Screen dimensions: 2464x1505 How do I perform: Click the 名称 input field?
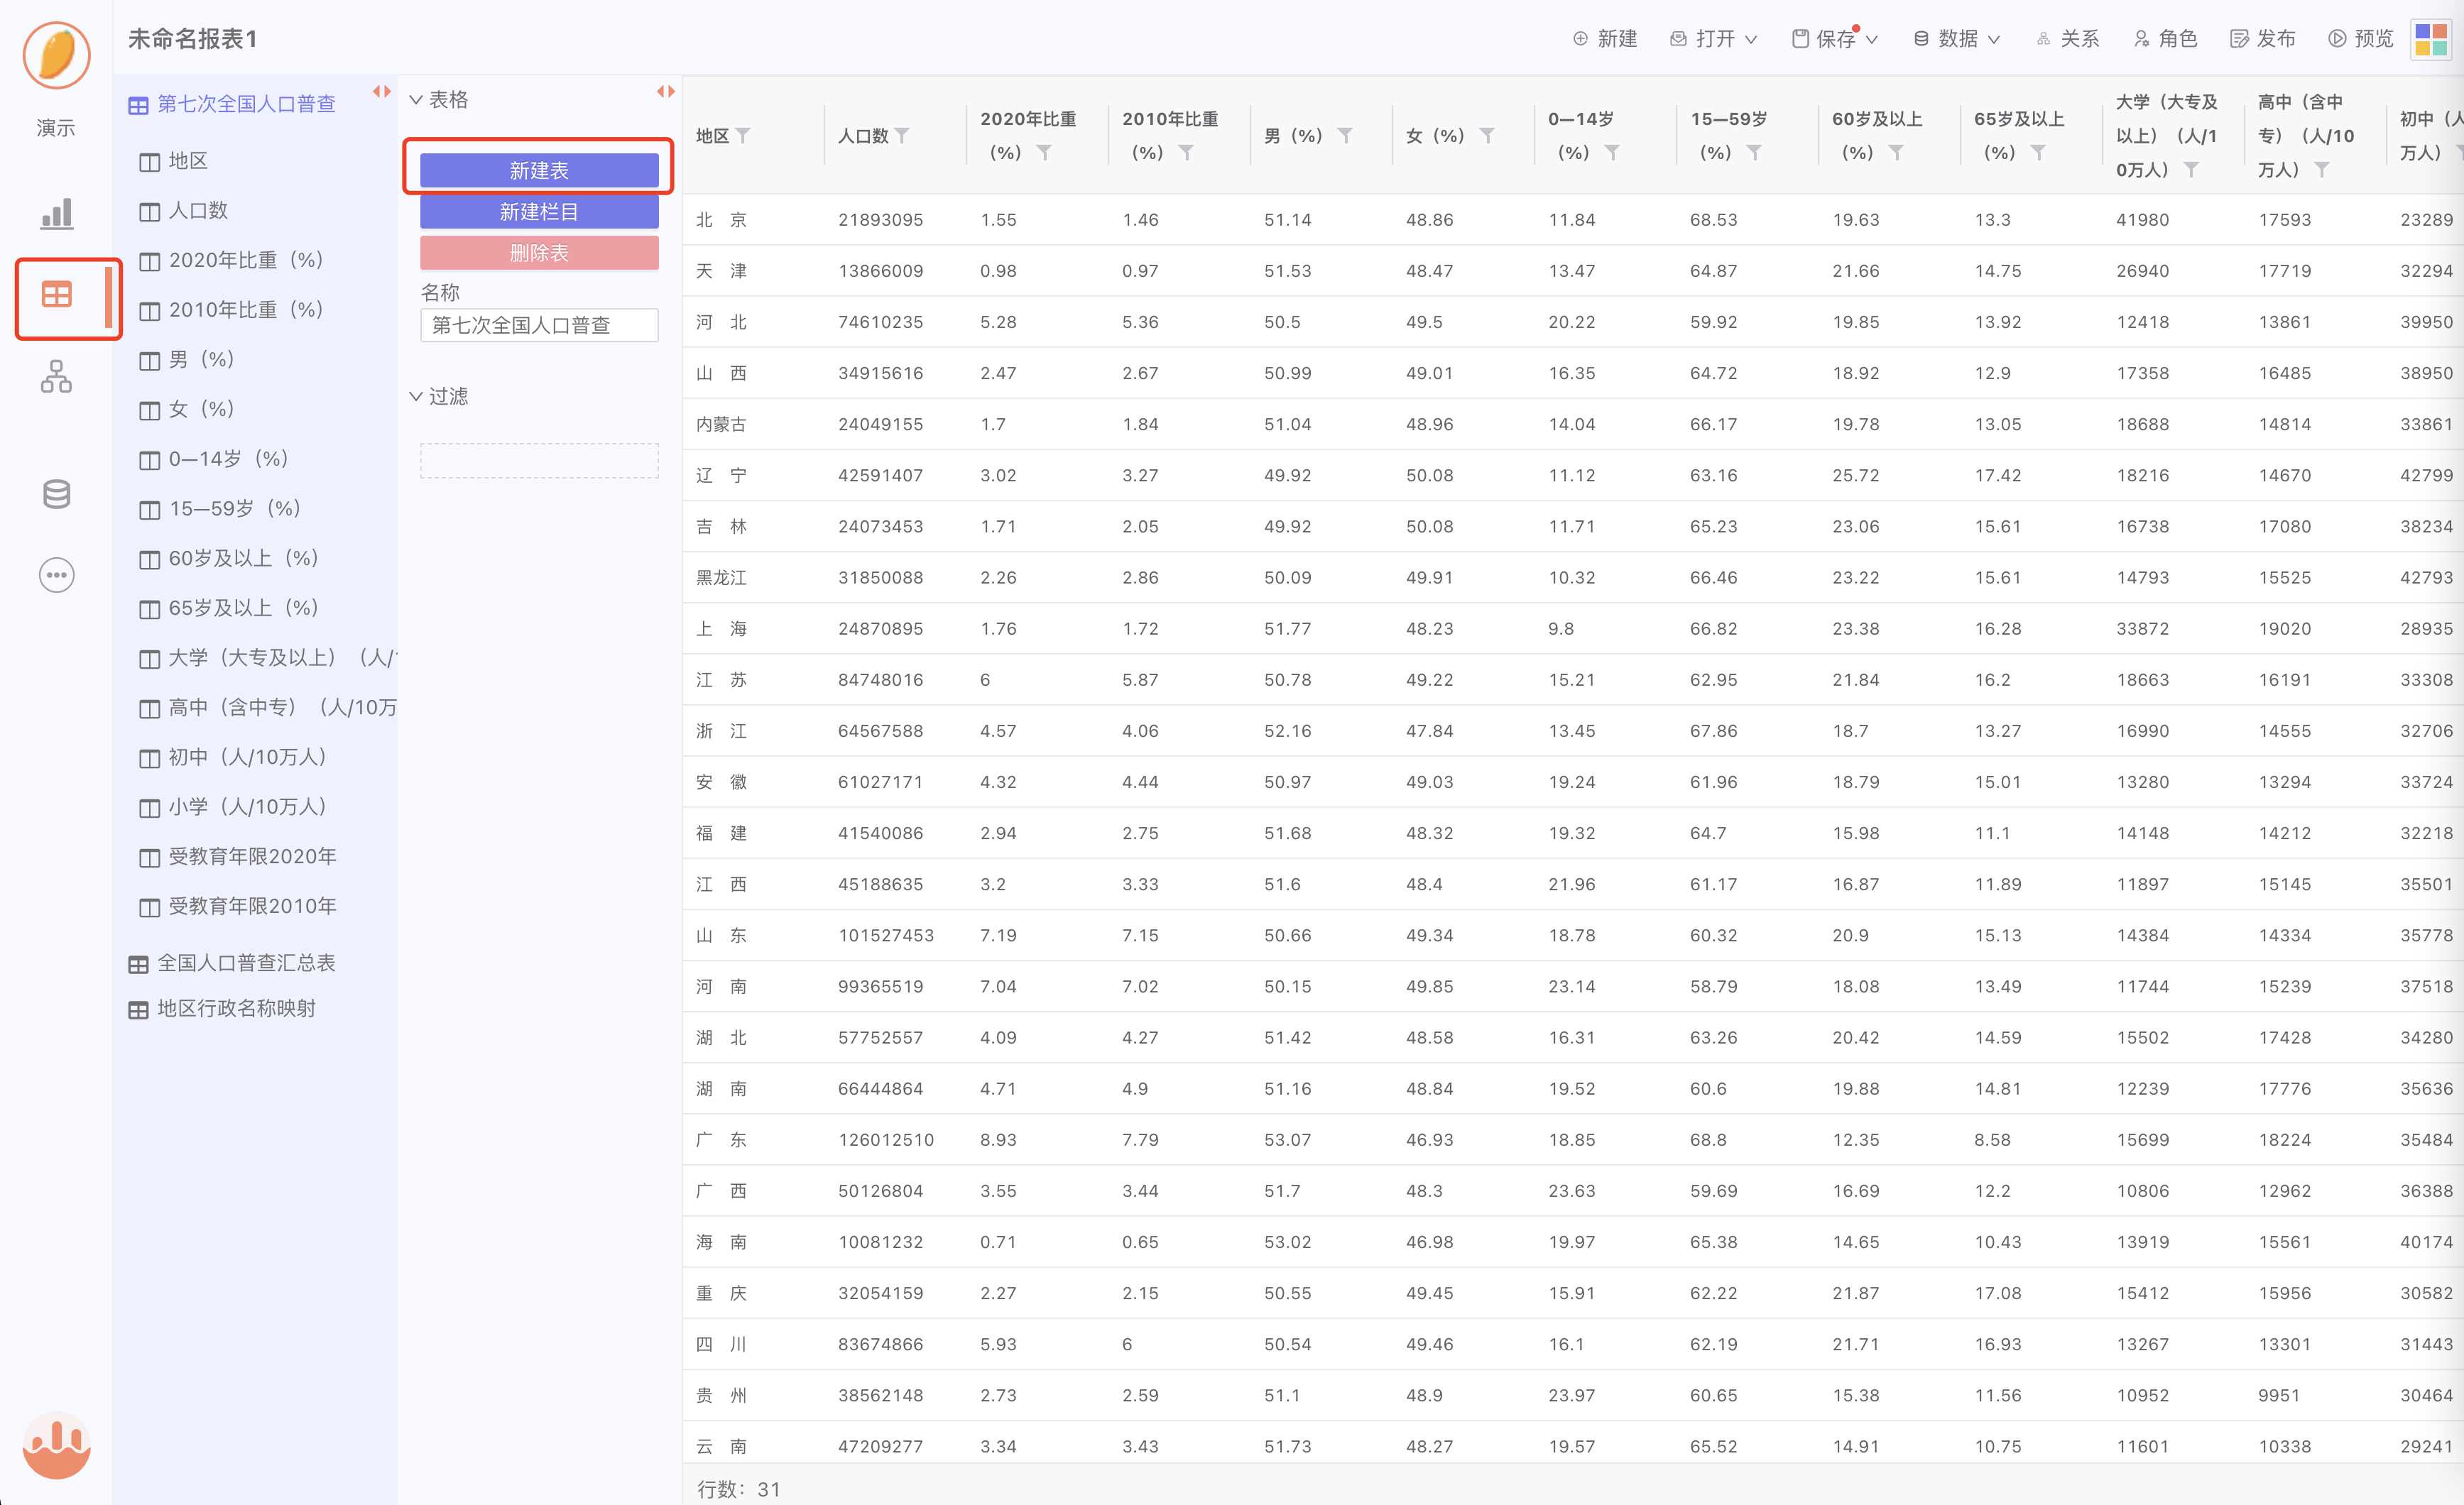pos(539,325)
